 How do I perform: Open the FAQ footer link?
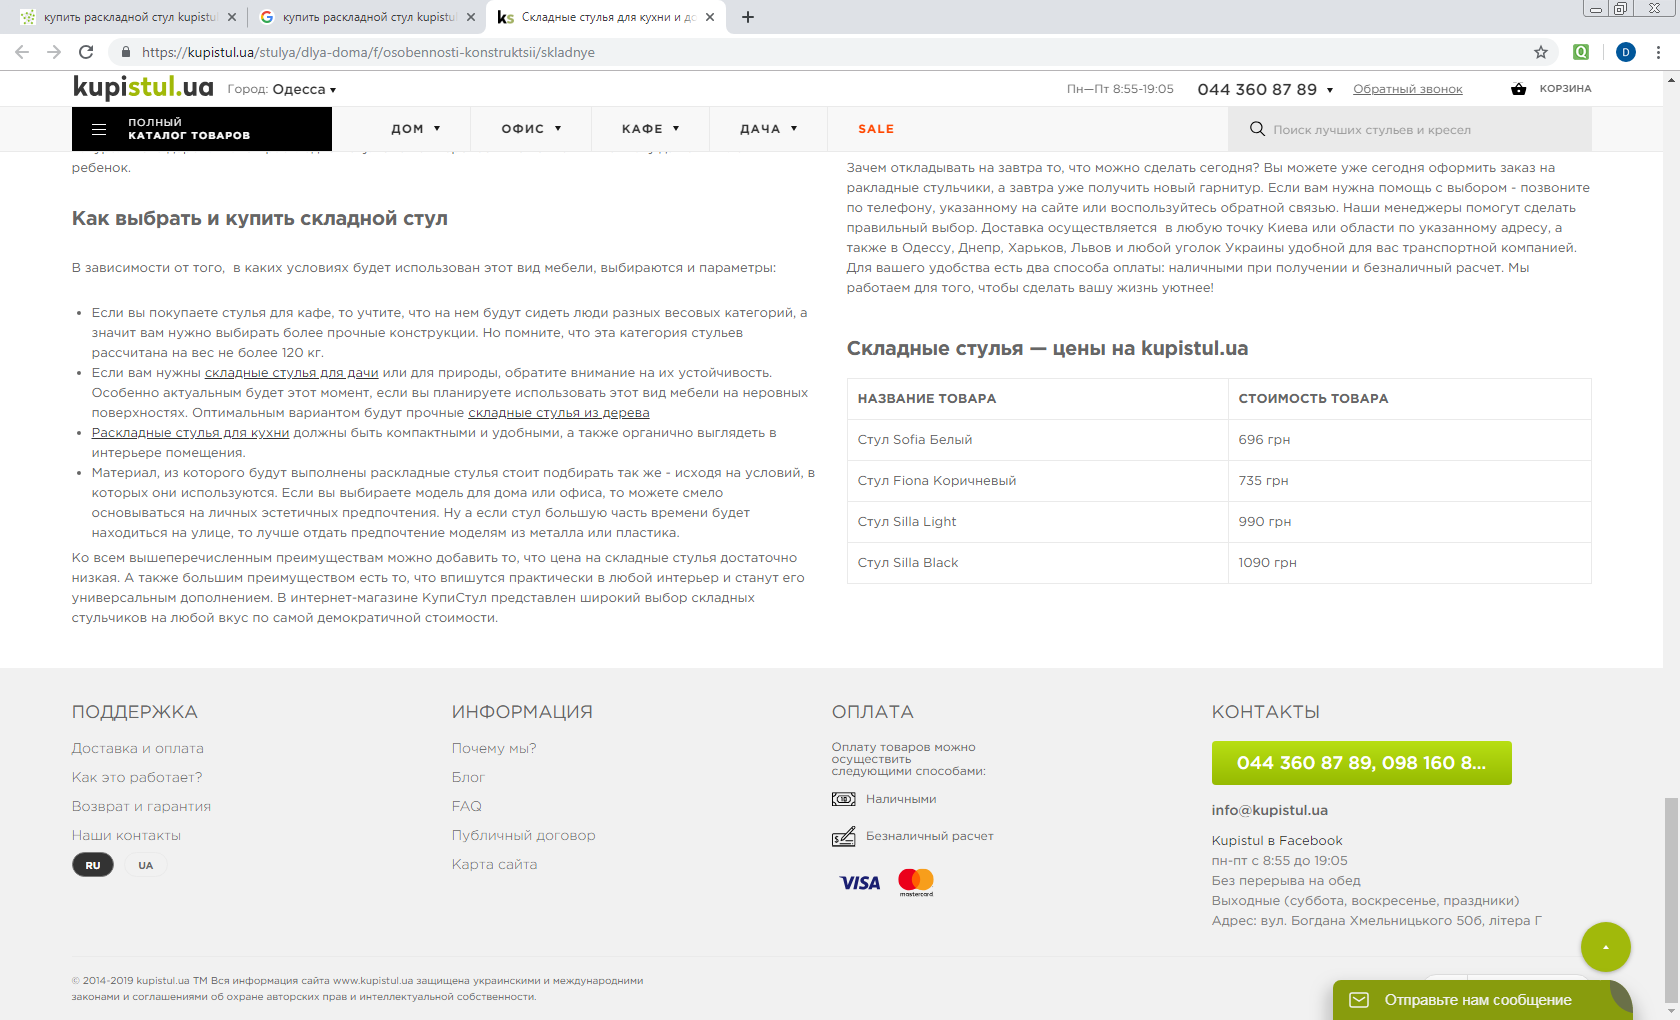[x=467, y=806]
